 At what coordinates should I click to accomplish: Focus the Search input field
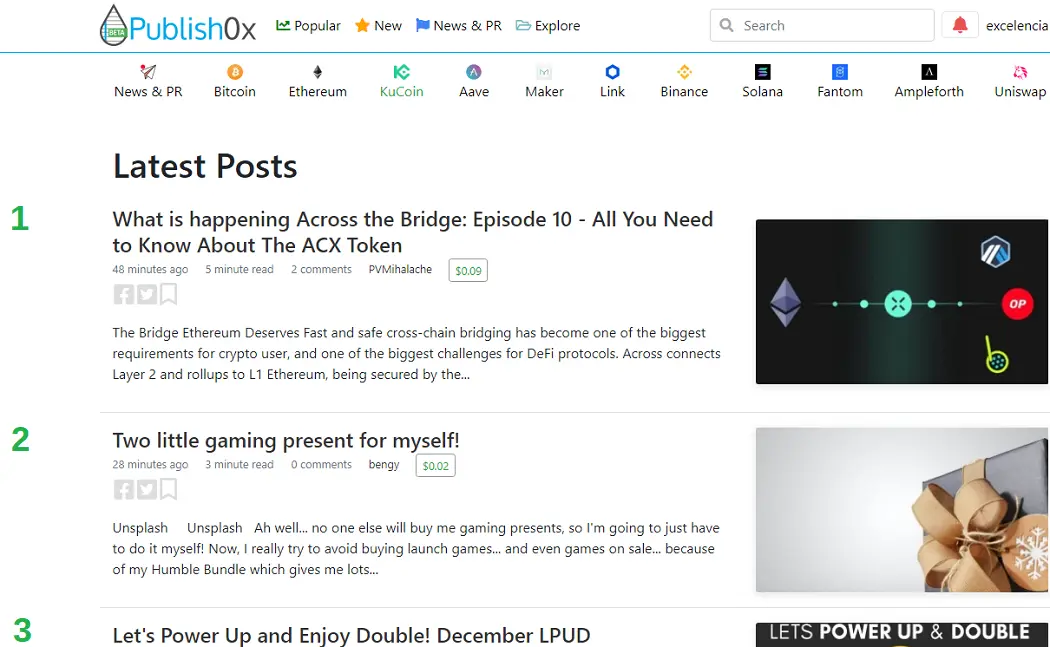click(x=822, y=25)
